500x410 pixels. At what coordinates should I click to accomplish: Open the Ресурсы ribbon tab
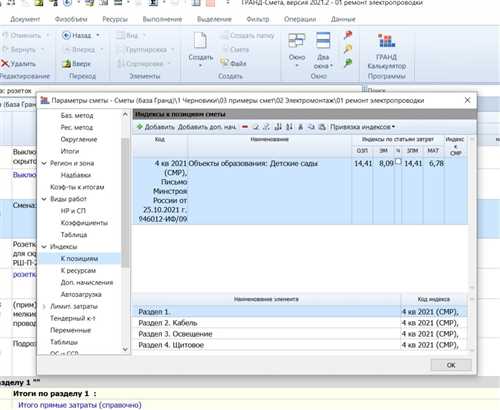[115, 19]
